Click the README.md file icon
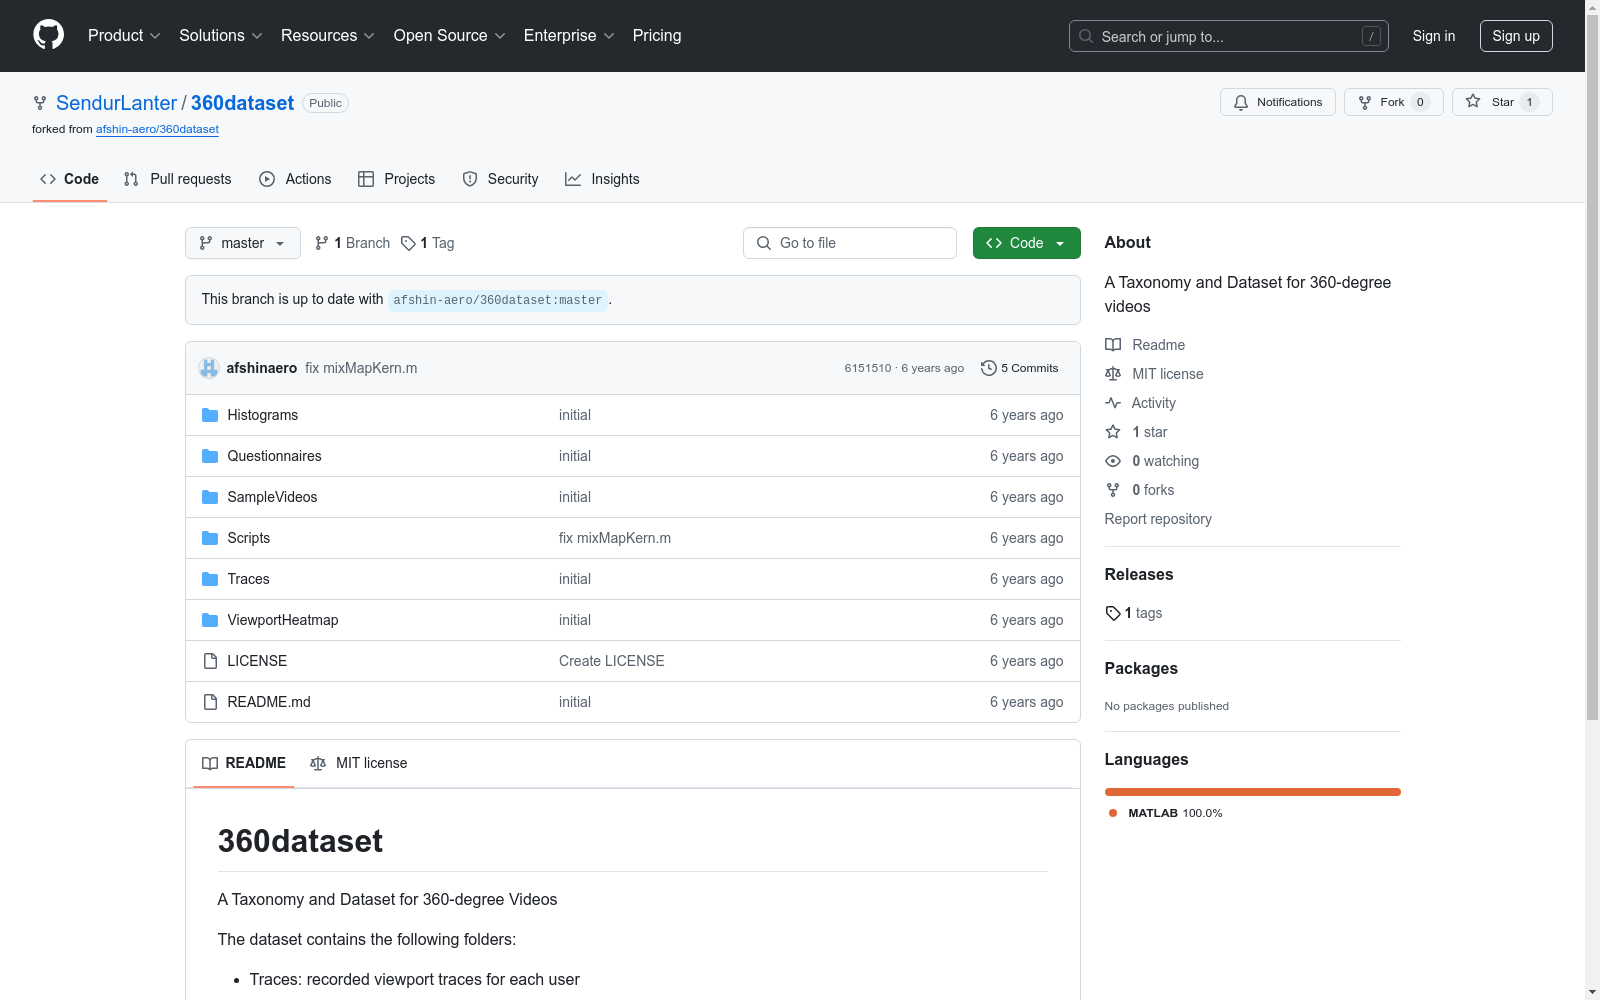The width and height of the screenshot is (1600, 1000). click(x=210, y=702)
